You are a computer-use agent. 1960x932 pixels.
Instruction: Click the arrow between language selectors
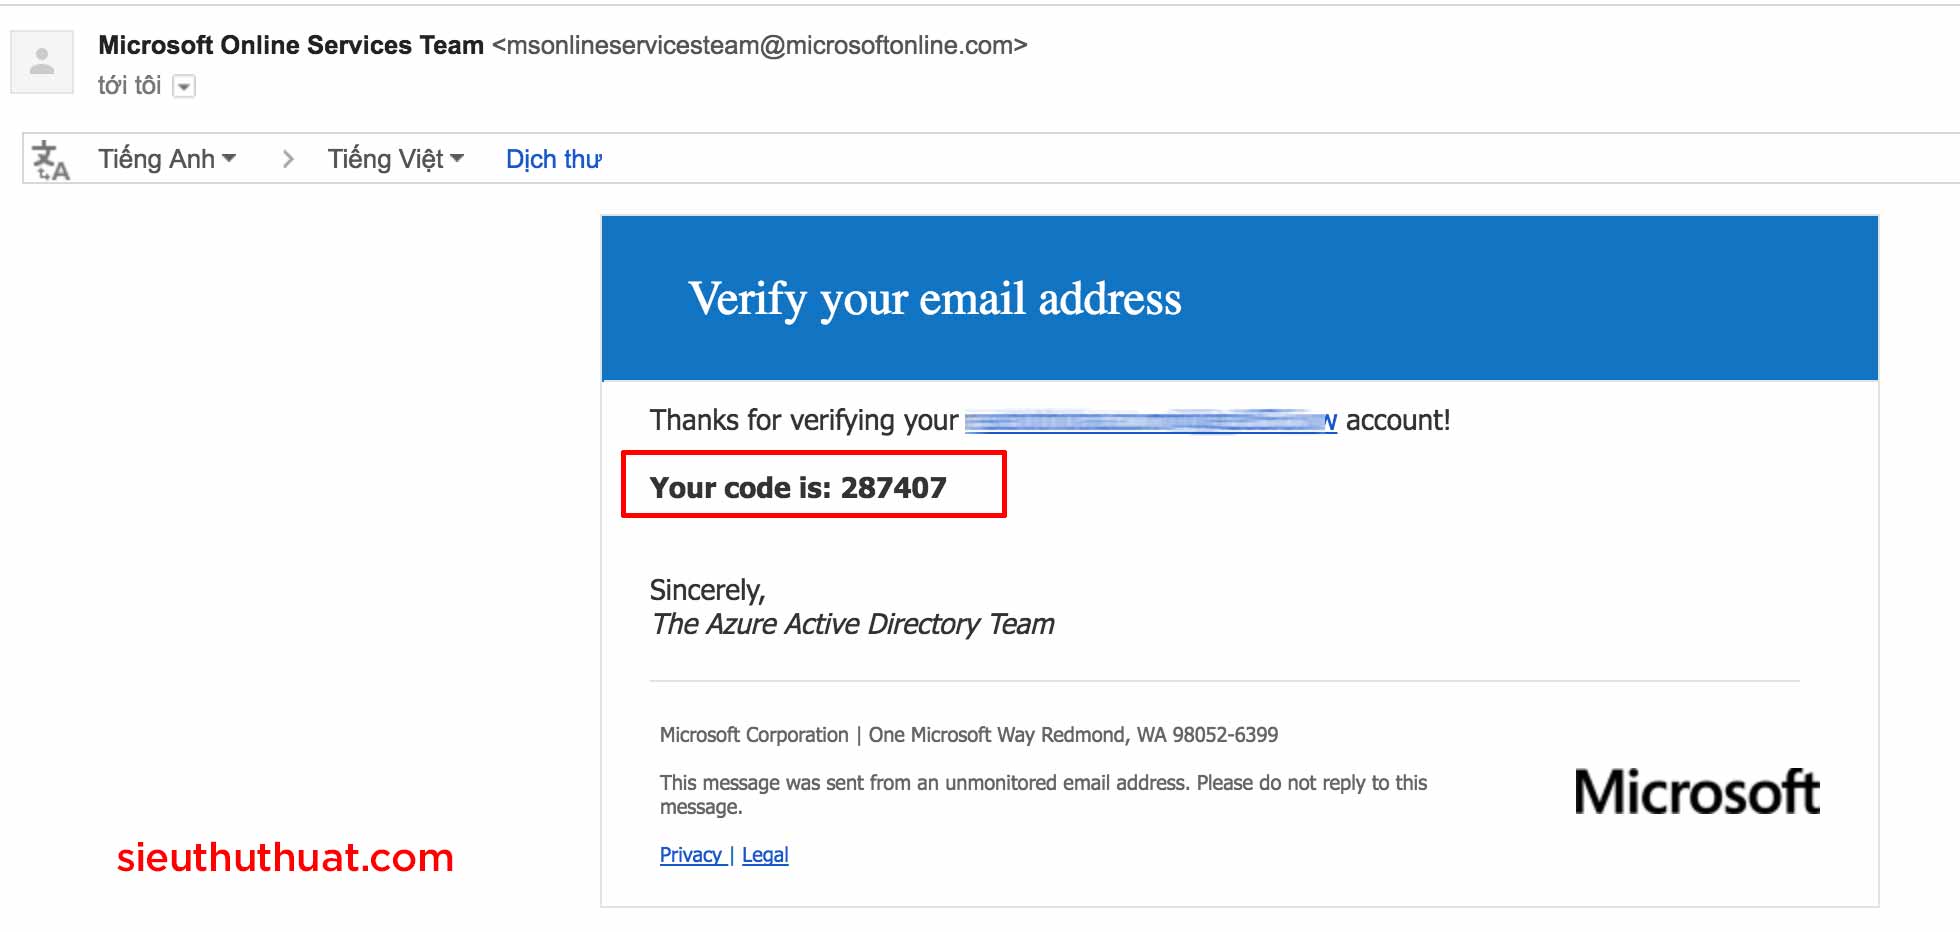tap(288, 159)
